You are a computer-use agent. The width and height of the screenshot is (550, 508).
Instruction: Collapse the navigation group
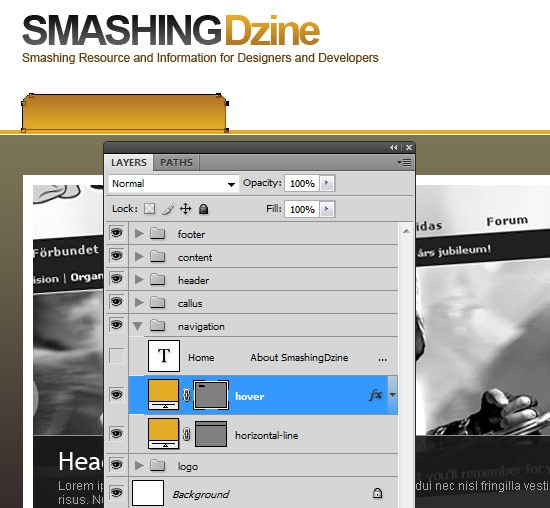(x=138, y=326)
